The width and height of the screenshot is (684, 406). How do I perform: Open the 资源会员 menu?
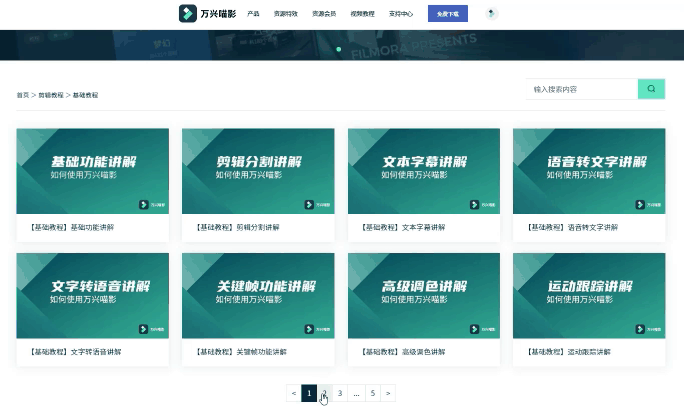pyautogui.click(x=324, y=14)
